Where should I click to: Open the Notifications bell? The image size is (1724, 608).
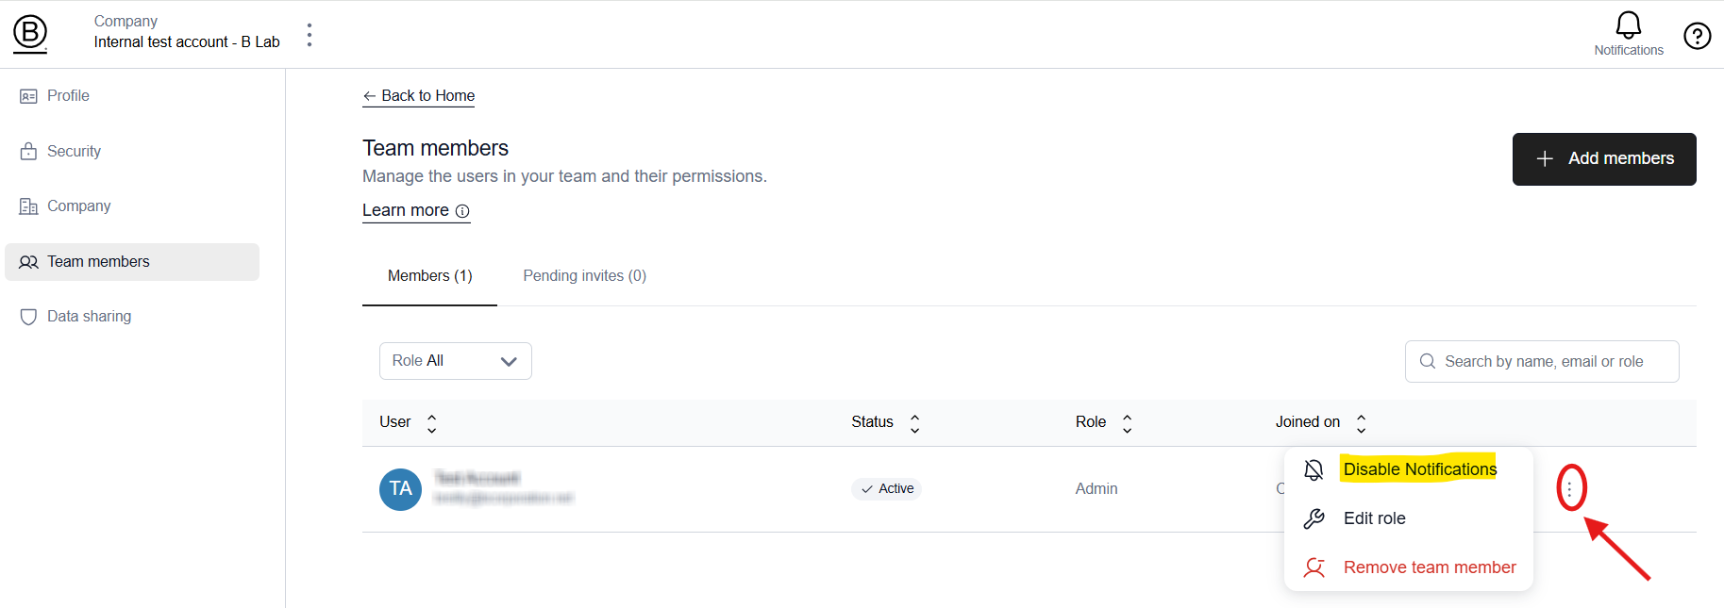tap(1628, 33)
